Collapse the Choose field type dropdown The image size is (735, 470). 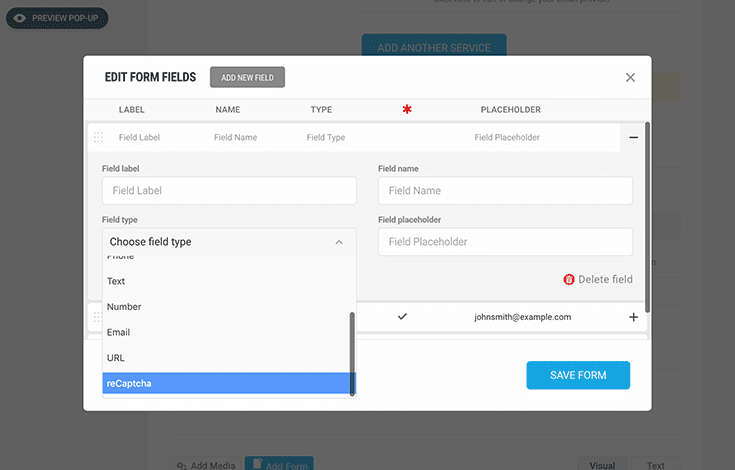(x=338, y=242)
